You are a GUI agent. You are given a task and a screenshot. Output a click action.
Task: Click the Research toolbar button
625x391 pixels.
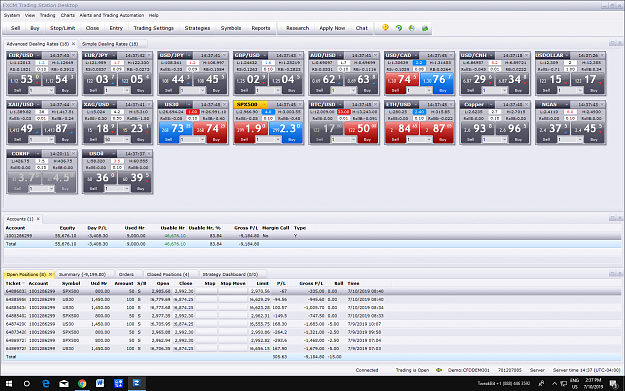pos(297,28)
